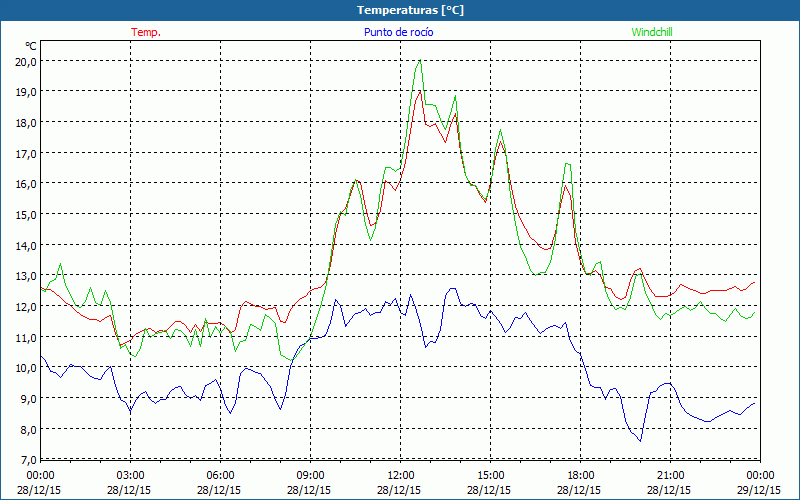The image size is (800, 500).
Task: Click the 7,0 y-axis value
Action: click(x=29, y=460)
